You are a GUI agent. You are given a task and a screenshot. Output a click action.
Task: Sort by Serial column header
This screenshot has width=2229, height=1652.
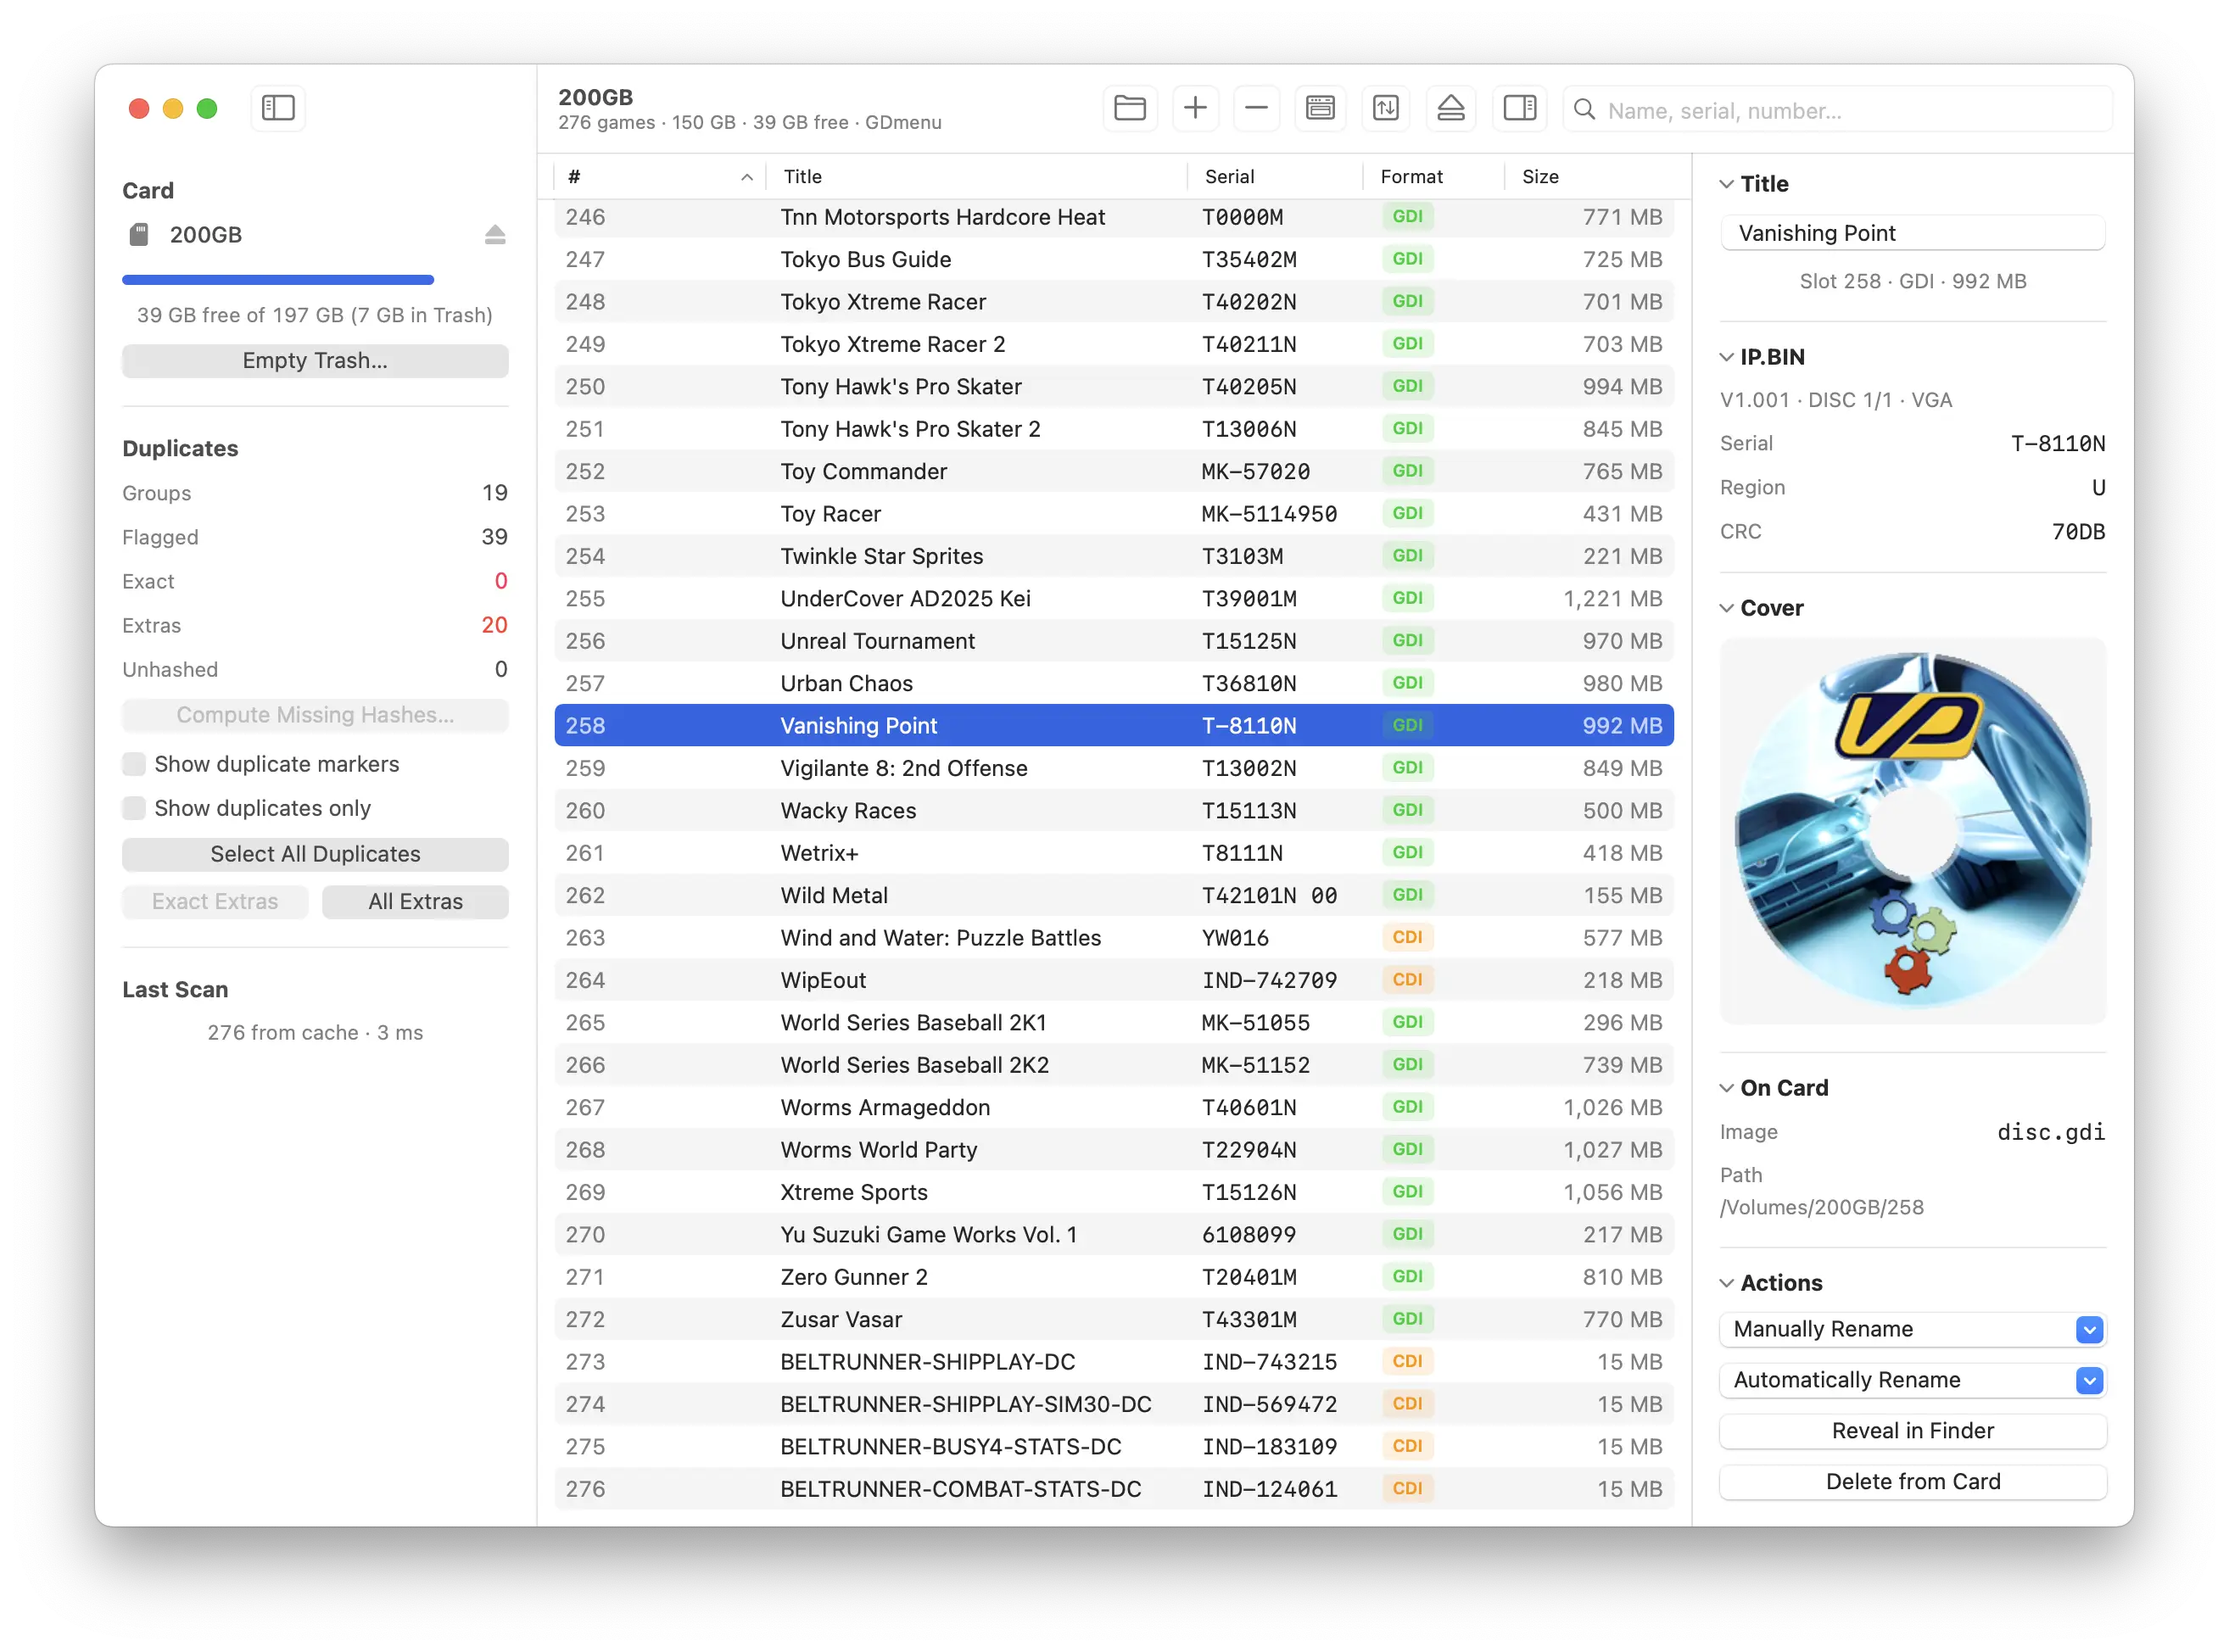click(x=1274, y=177)
